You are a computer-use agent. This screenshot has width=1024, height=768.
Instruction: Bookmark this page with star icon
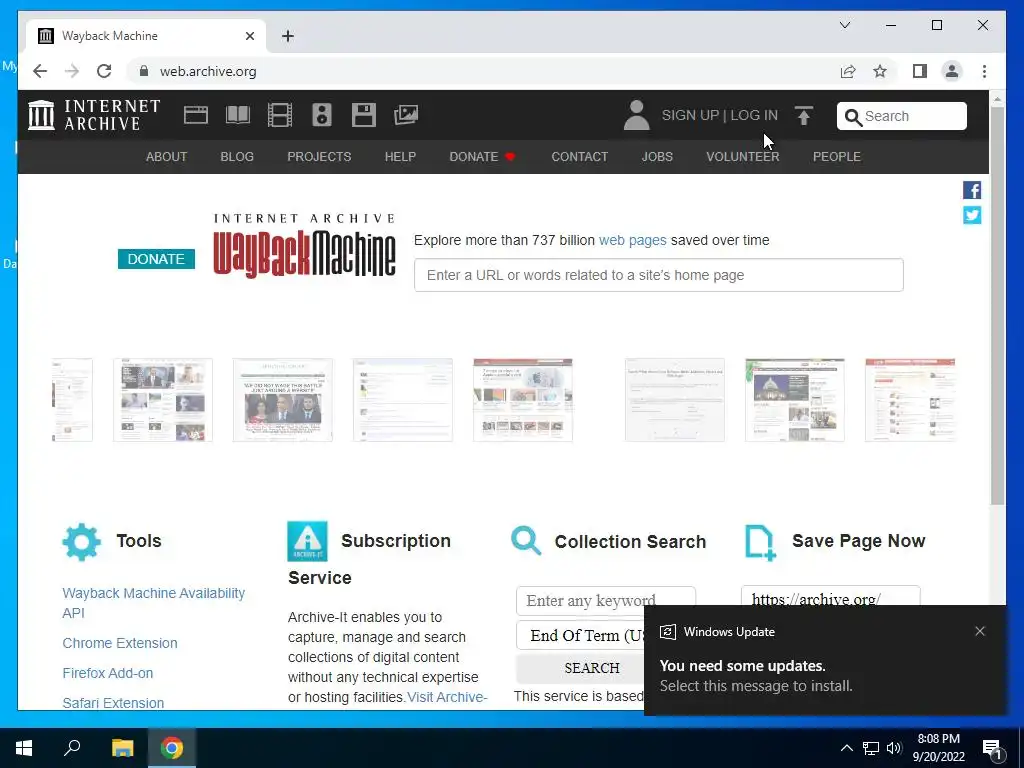tap(880, 71)
